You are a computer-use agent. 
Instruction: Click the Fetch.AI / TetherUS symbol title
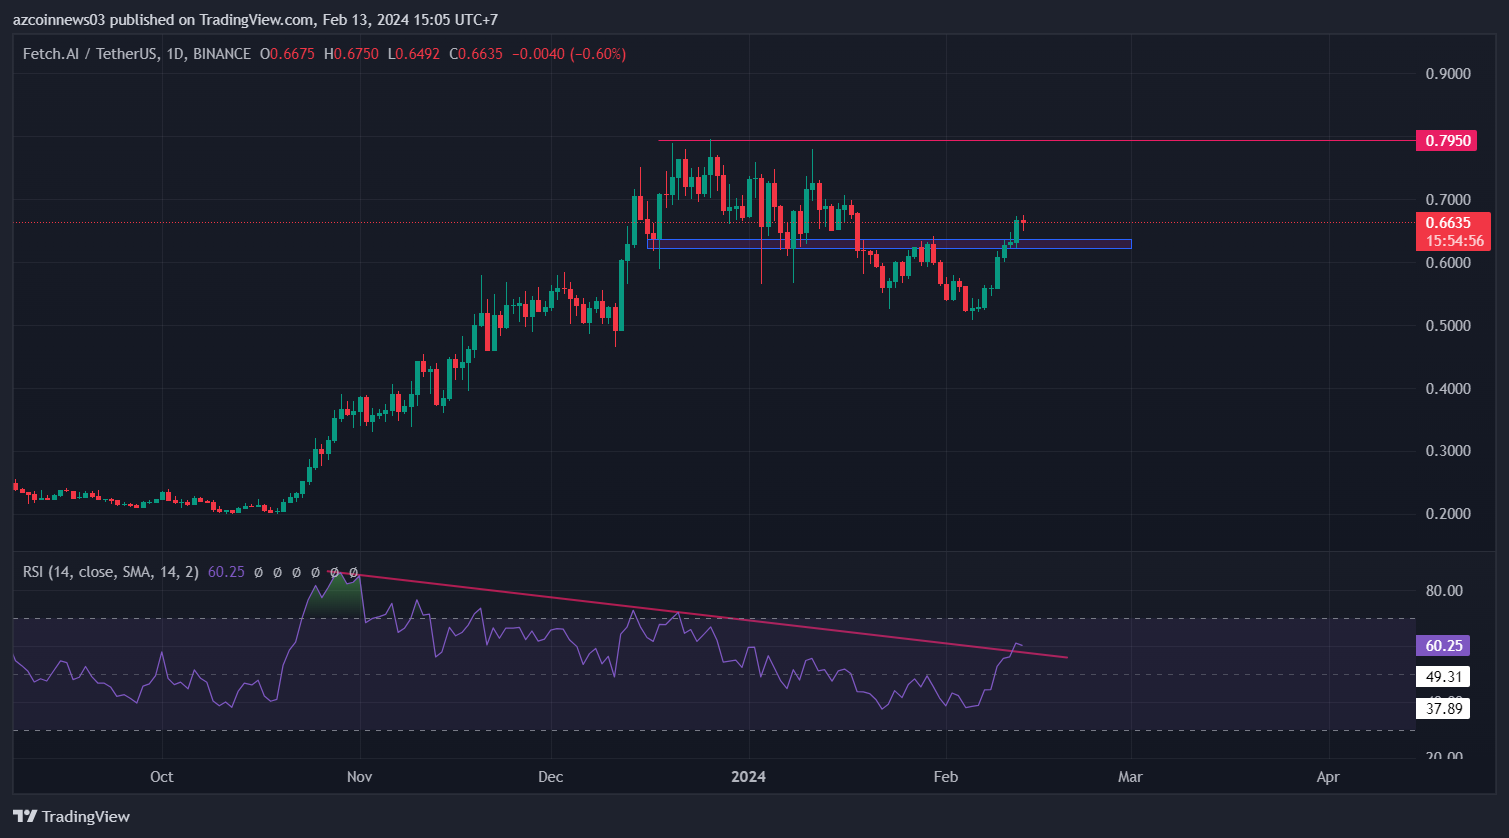pos(90,54)
